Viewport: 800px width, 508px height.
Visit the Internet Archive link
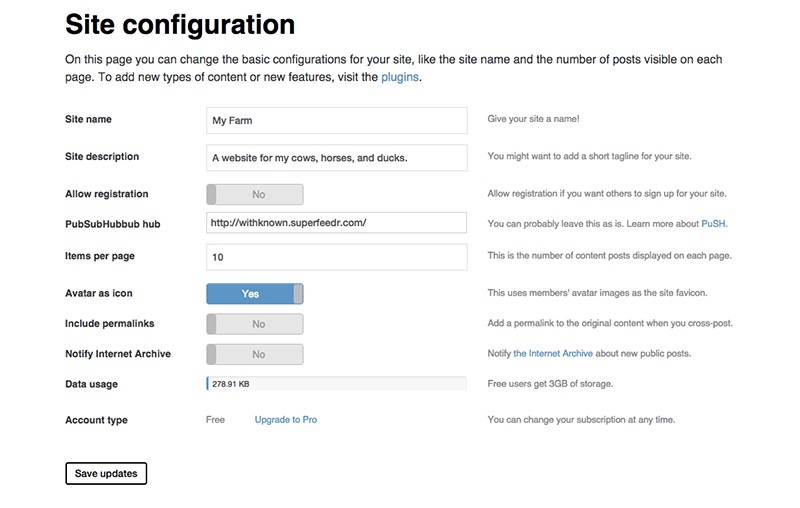(553, 353)
